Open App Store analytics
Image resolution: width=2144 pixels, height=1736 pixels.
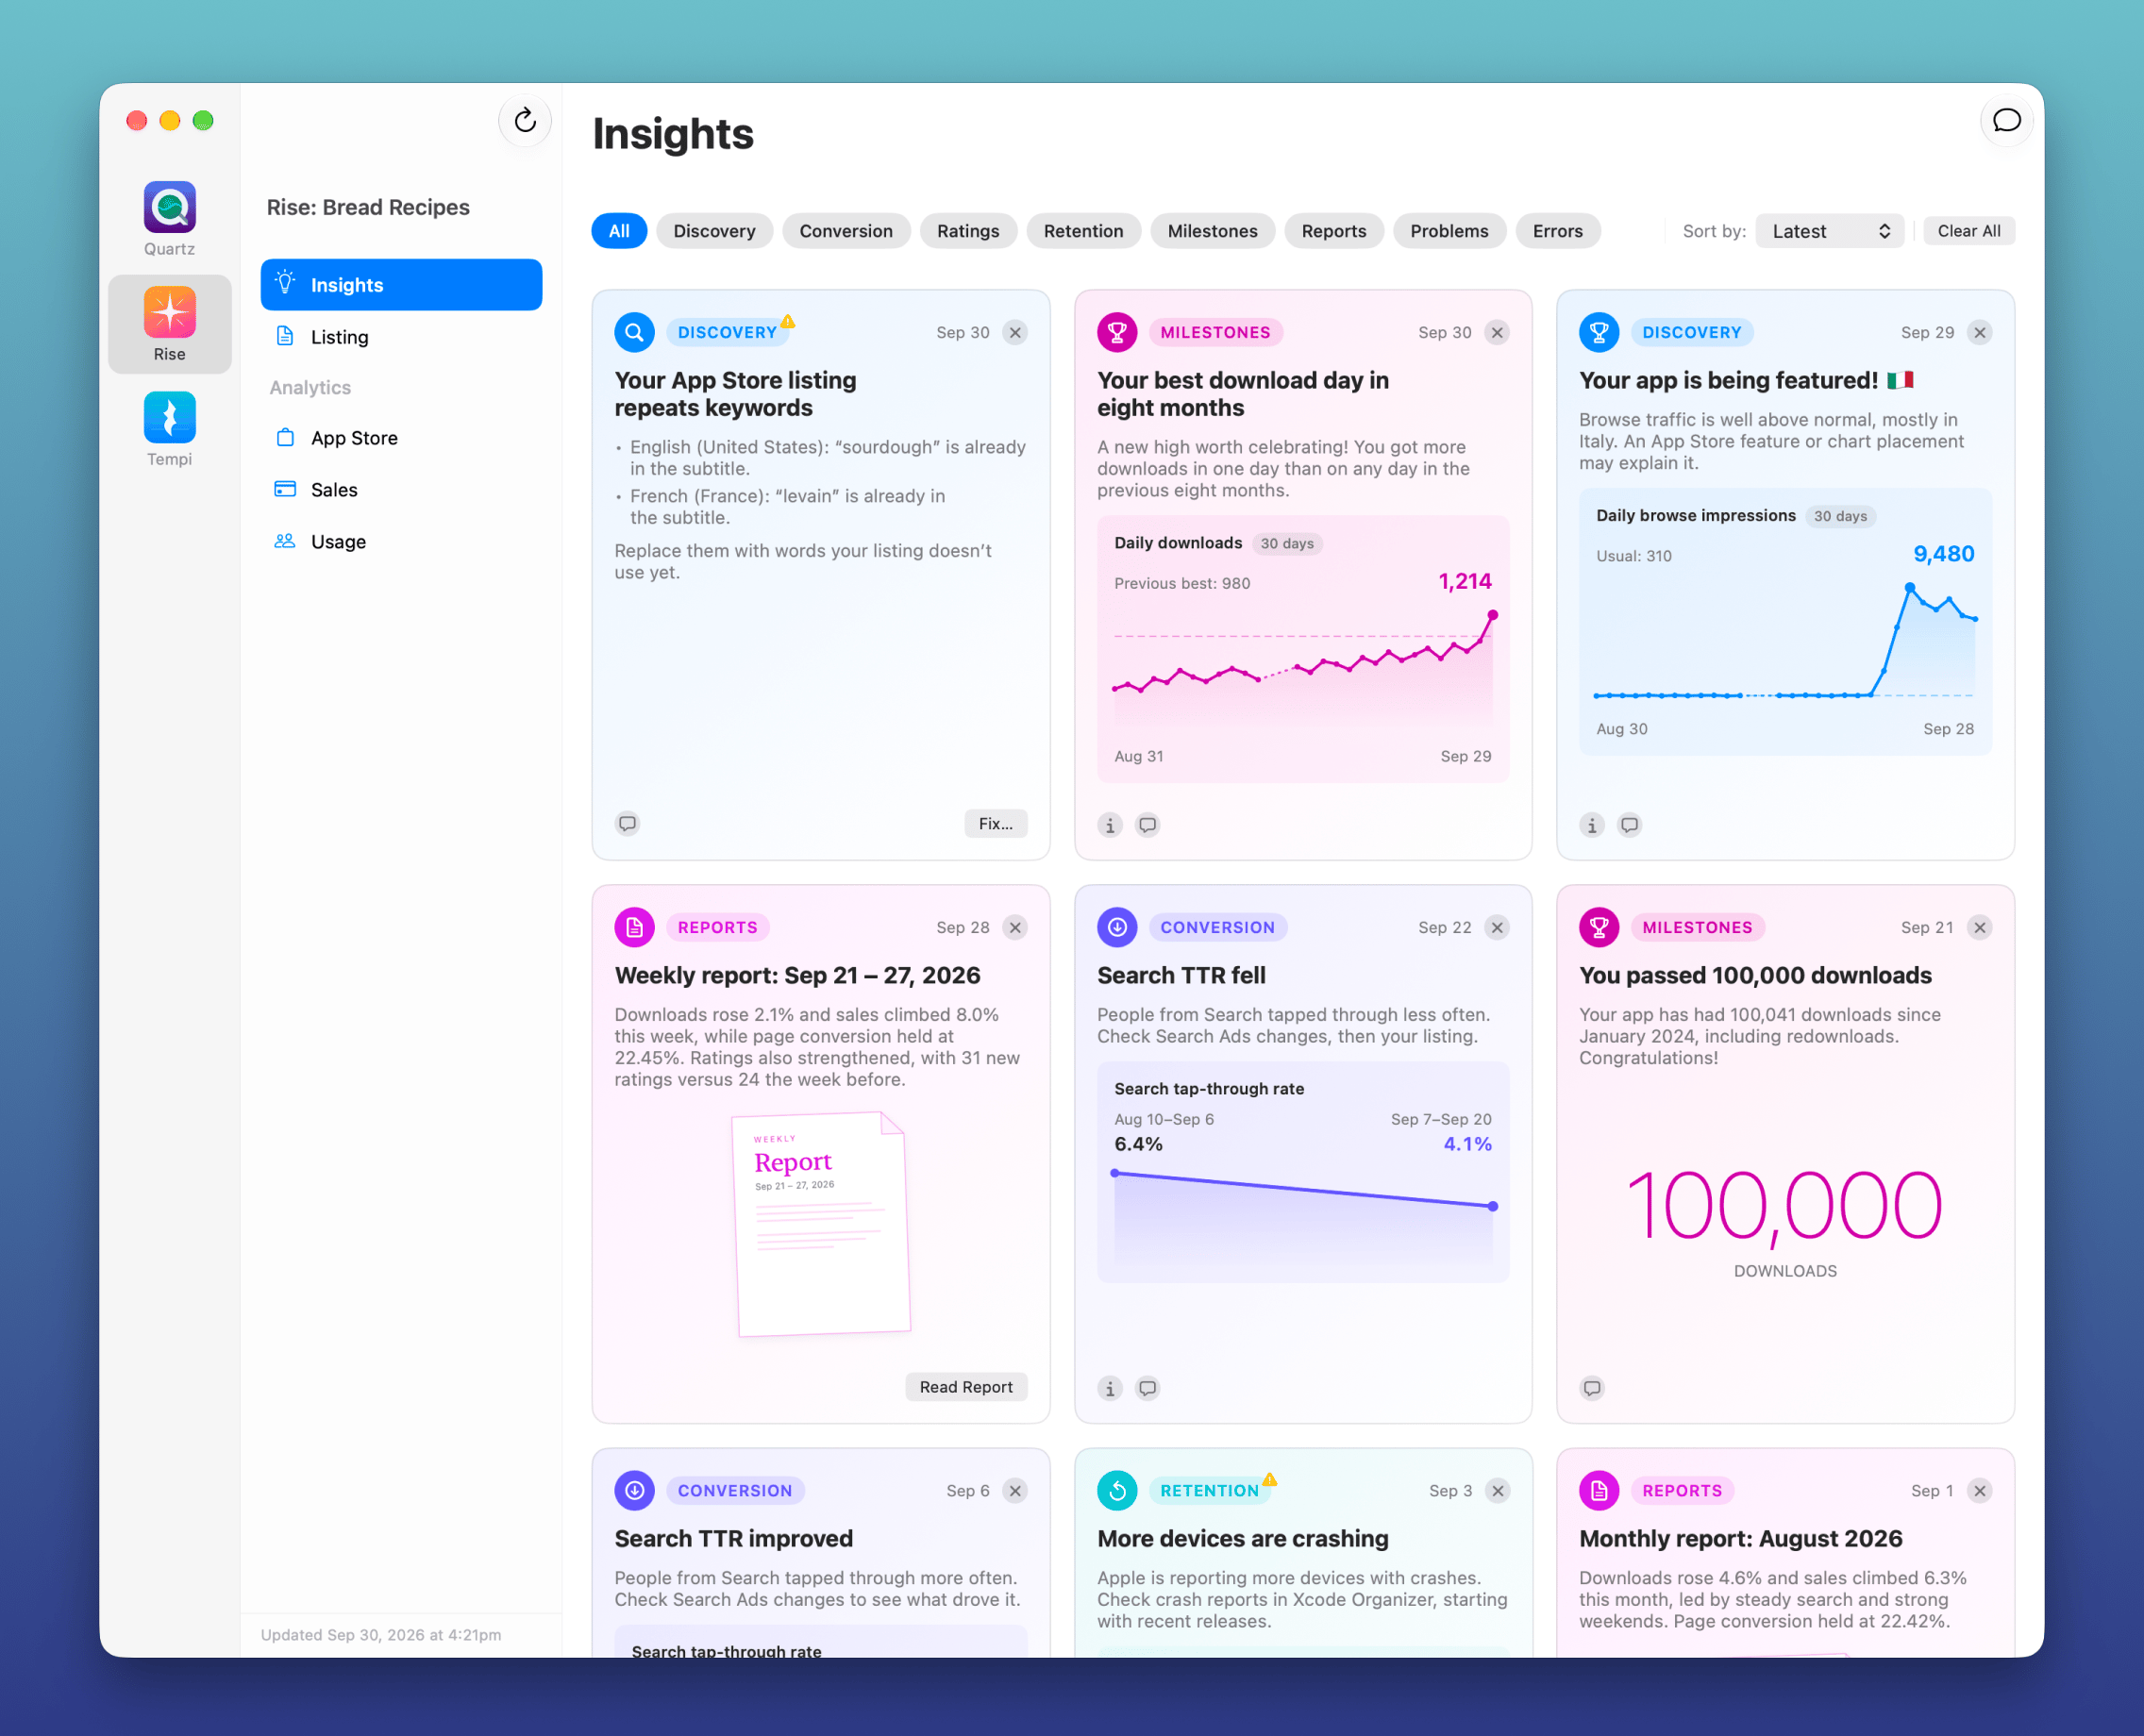click(401, 438)
